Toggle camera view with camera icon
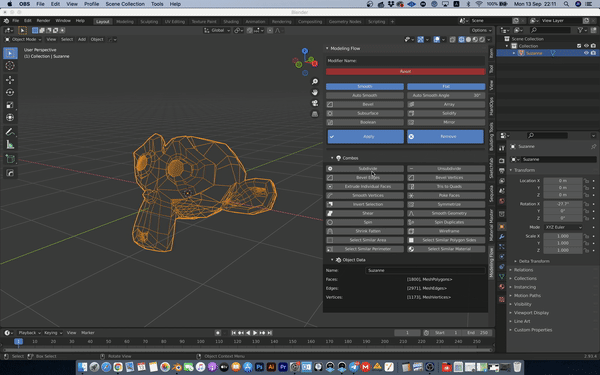Image resolution: width=600 pixels, height=375 pixels. [315, 103]
